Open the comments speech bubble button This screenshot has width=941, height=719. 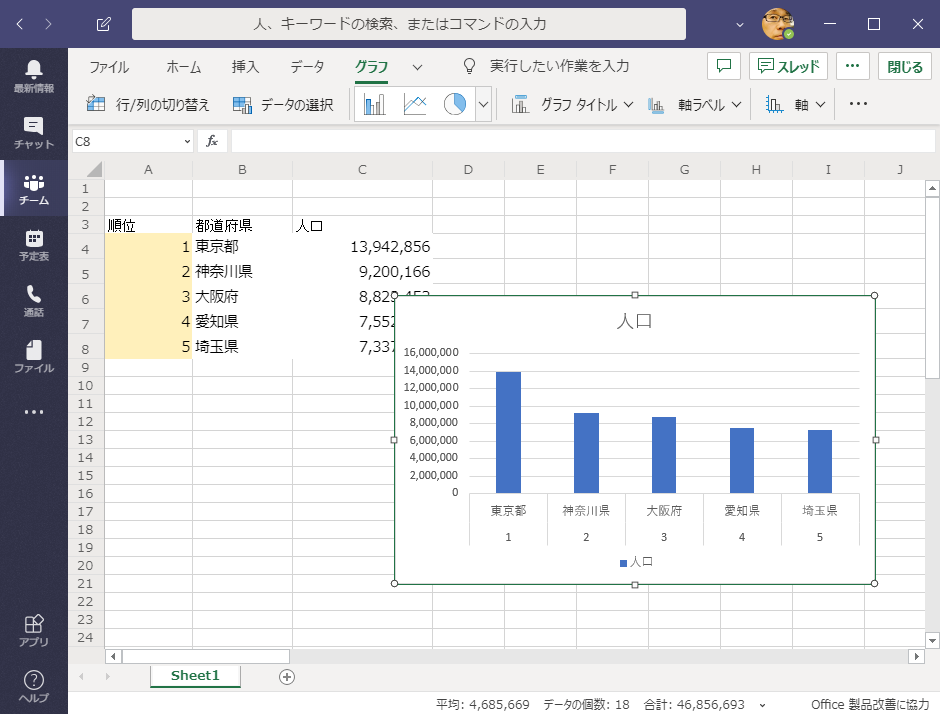[x=723, y=66]
